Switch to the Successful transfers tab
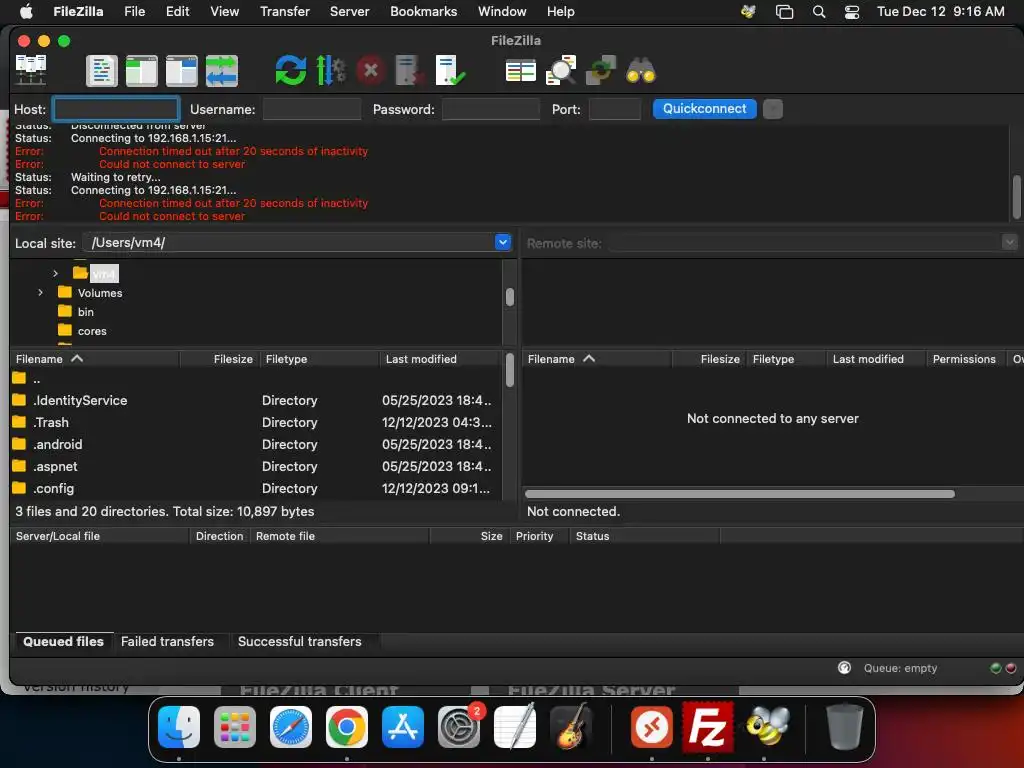The width and height of the screenshot is (1024, 768). (x=299, y=641)
